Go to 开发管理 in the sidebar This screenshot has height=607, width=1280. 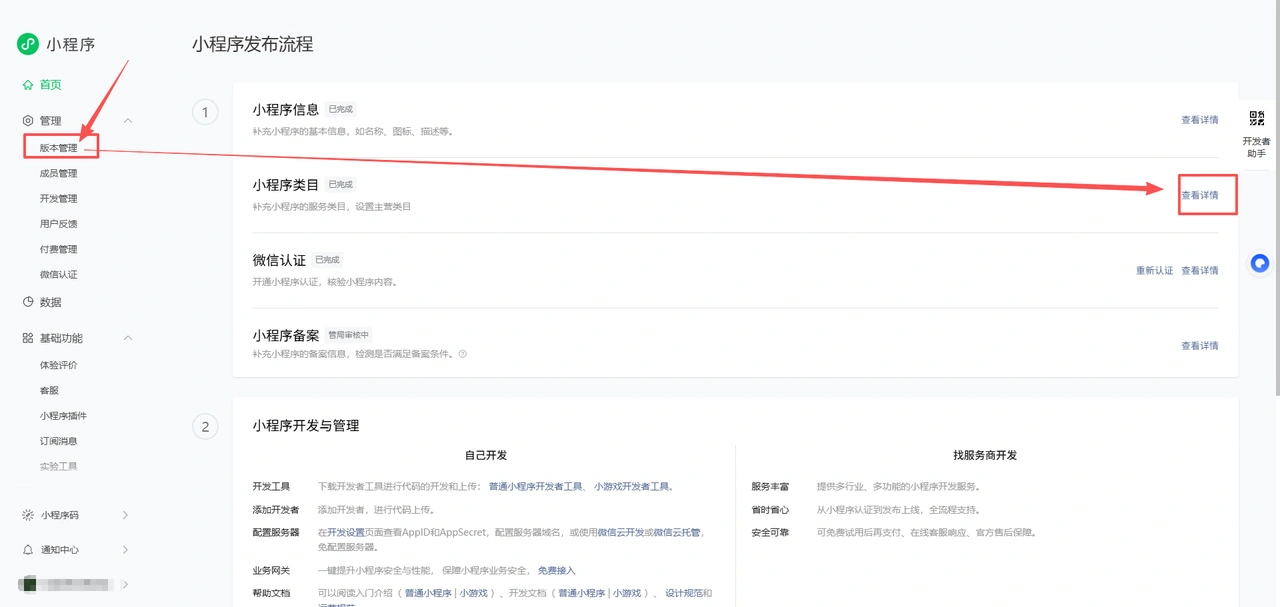pyautogui.click(x=58, y=198)
